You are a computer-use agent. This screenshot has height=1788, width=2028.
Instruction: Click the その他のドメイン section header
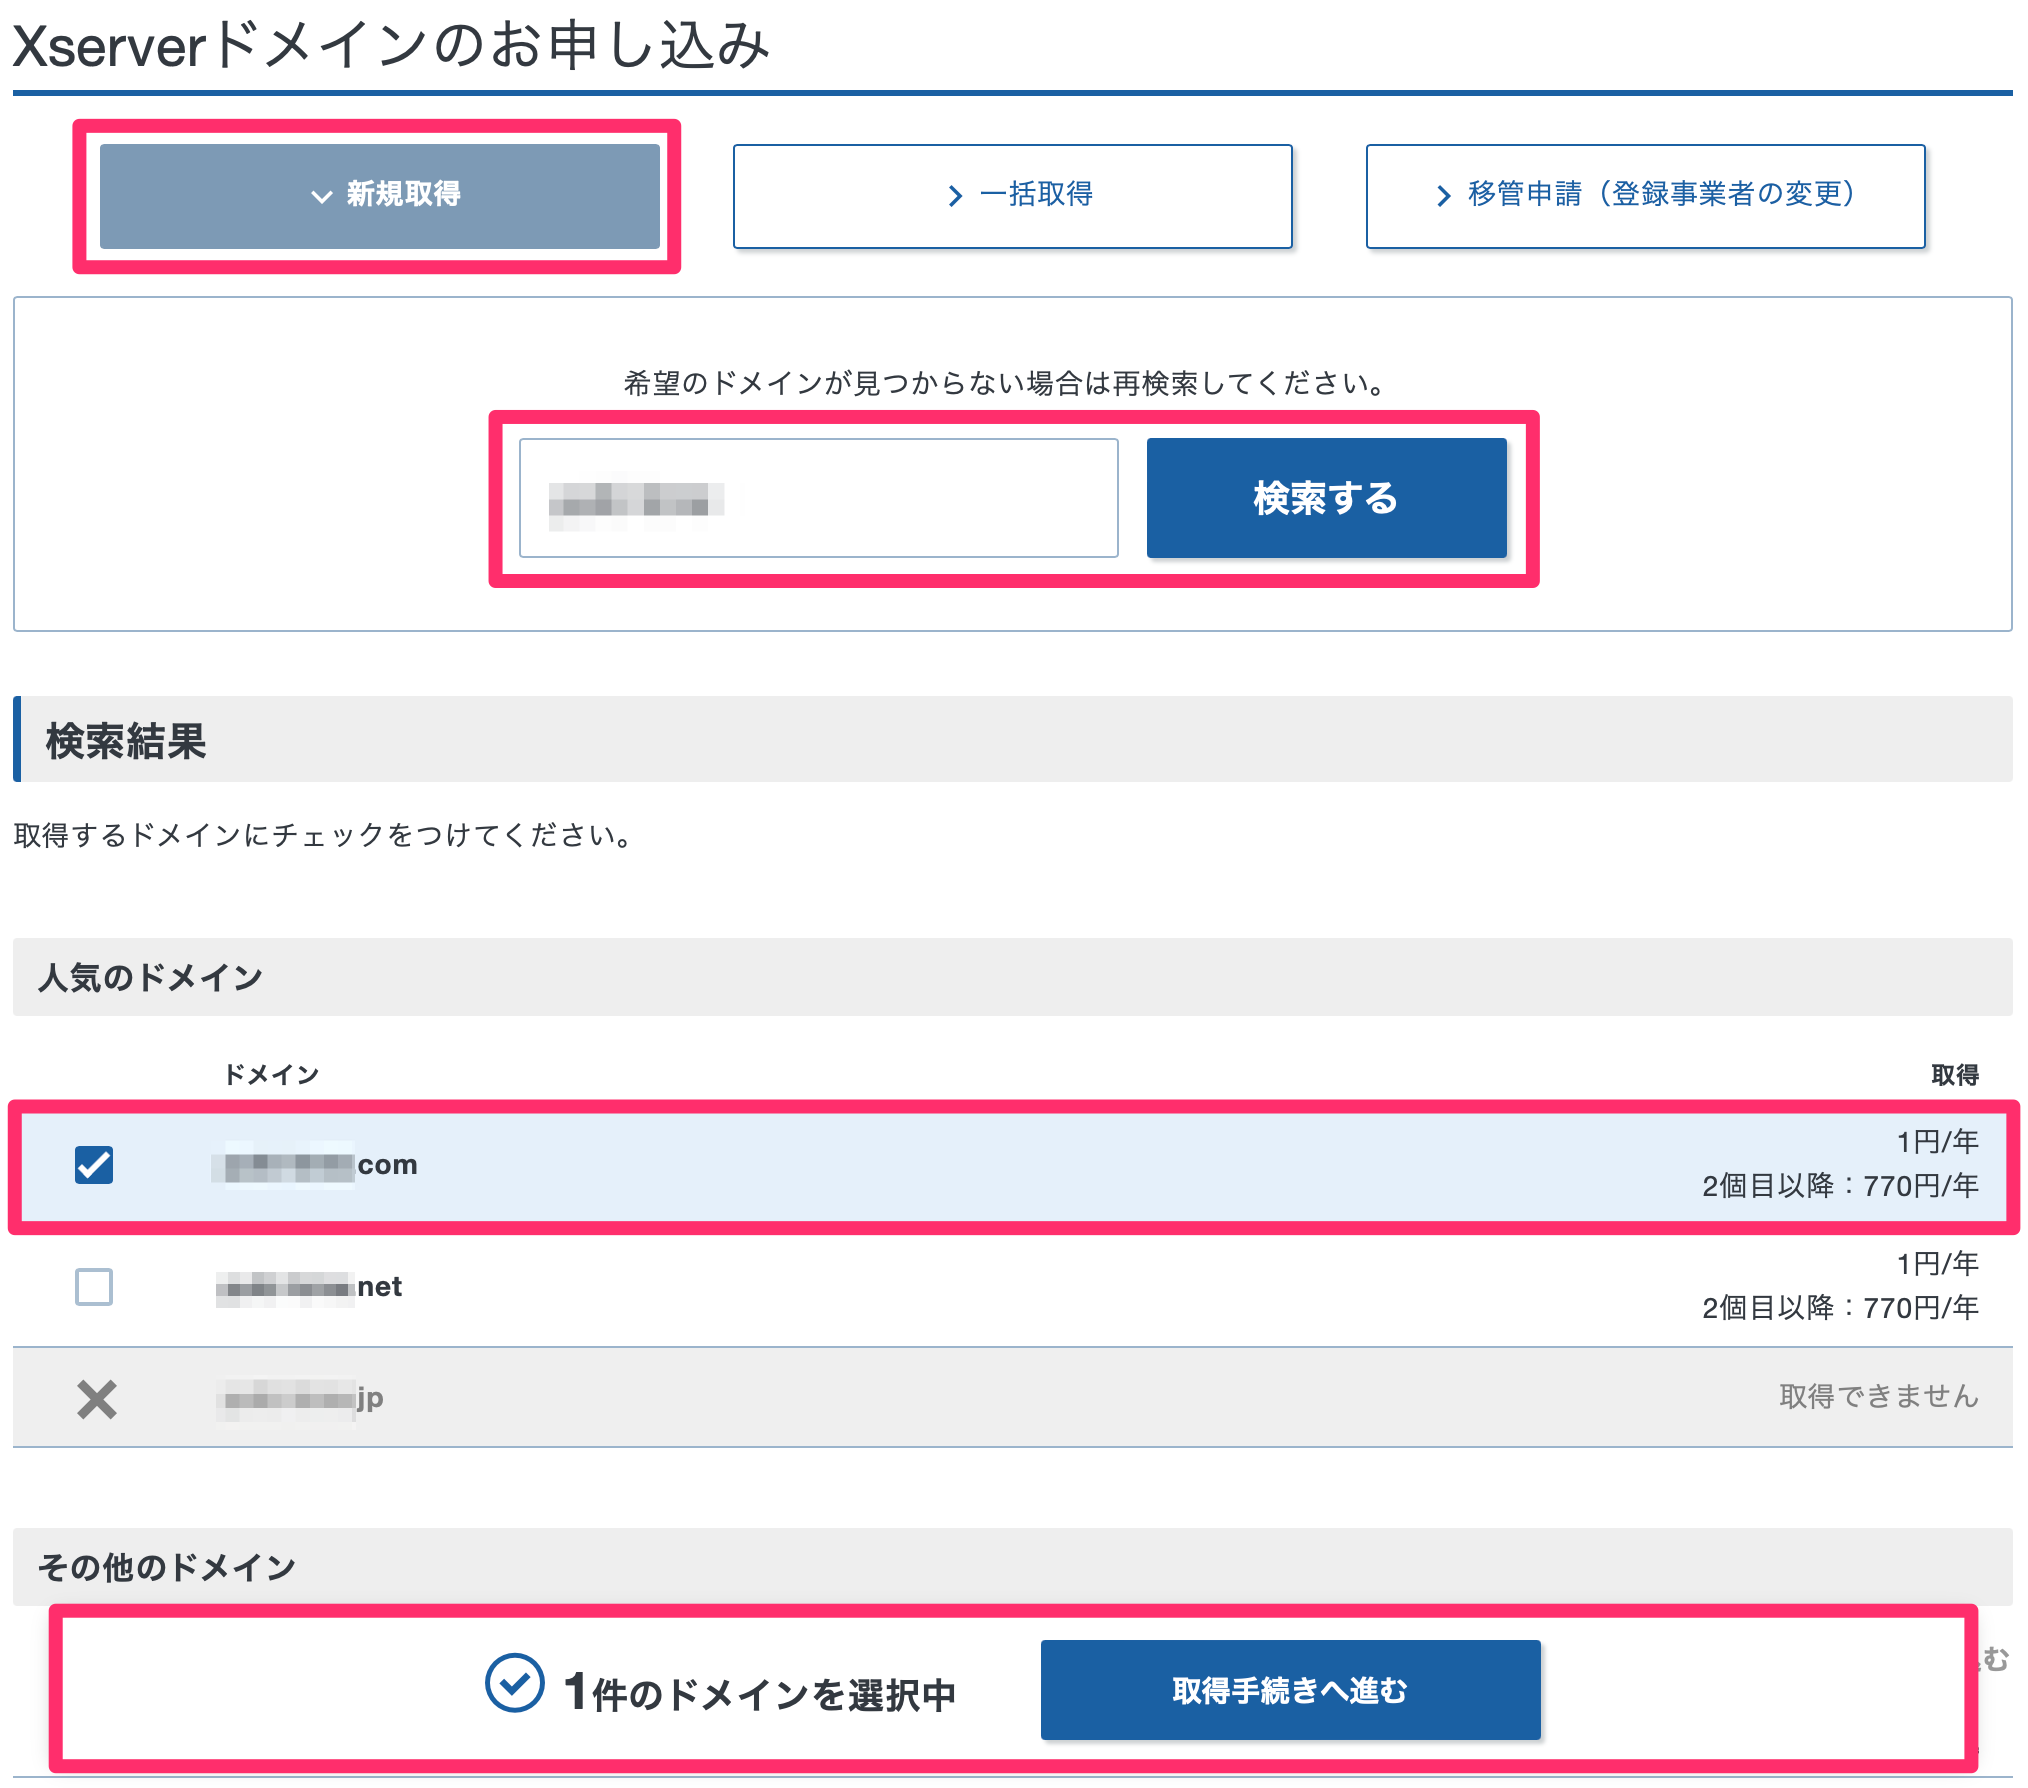tap(1012, 1566)
